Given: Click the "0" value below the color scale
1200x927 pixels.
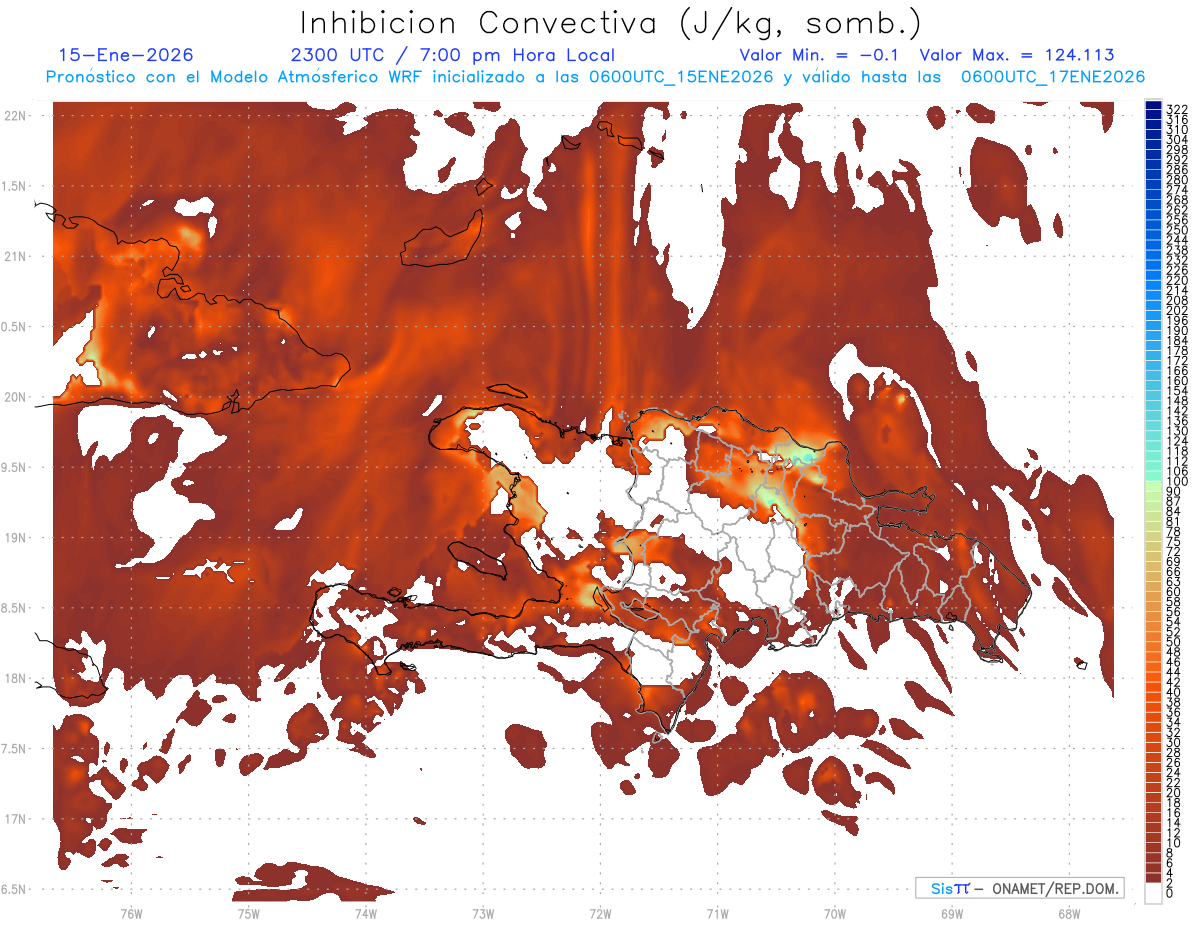Looking at the screenshot, I should pos(1171,892).
